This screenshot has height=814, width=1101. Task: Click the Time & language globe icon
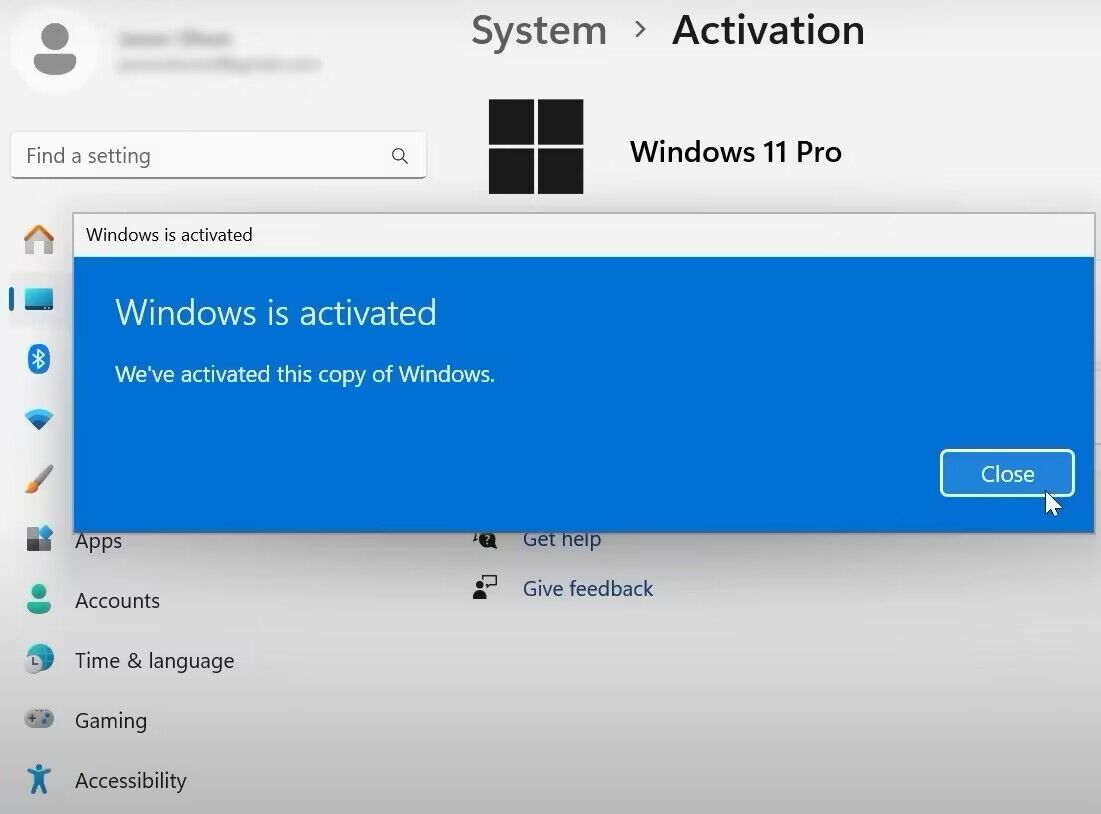click(39, 660)
